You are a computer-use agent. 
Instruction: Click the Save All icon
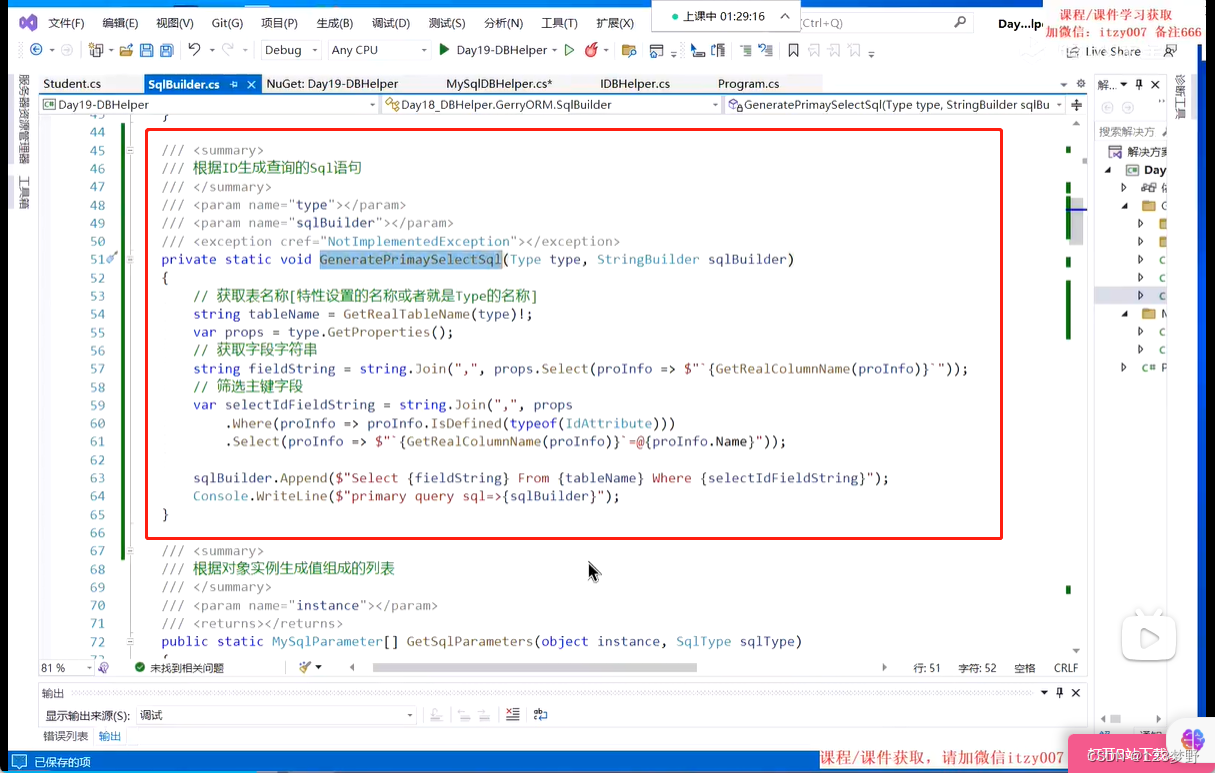[x=165, y=52]
